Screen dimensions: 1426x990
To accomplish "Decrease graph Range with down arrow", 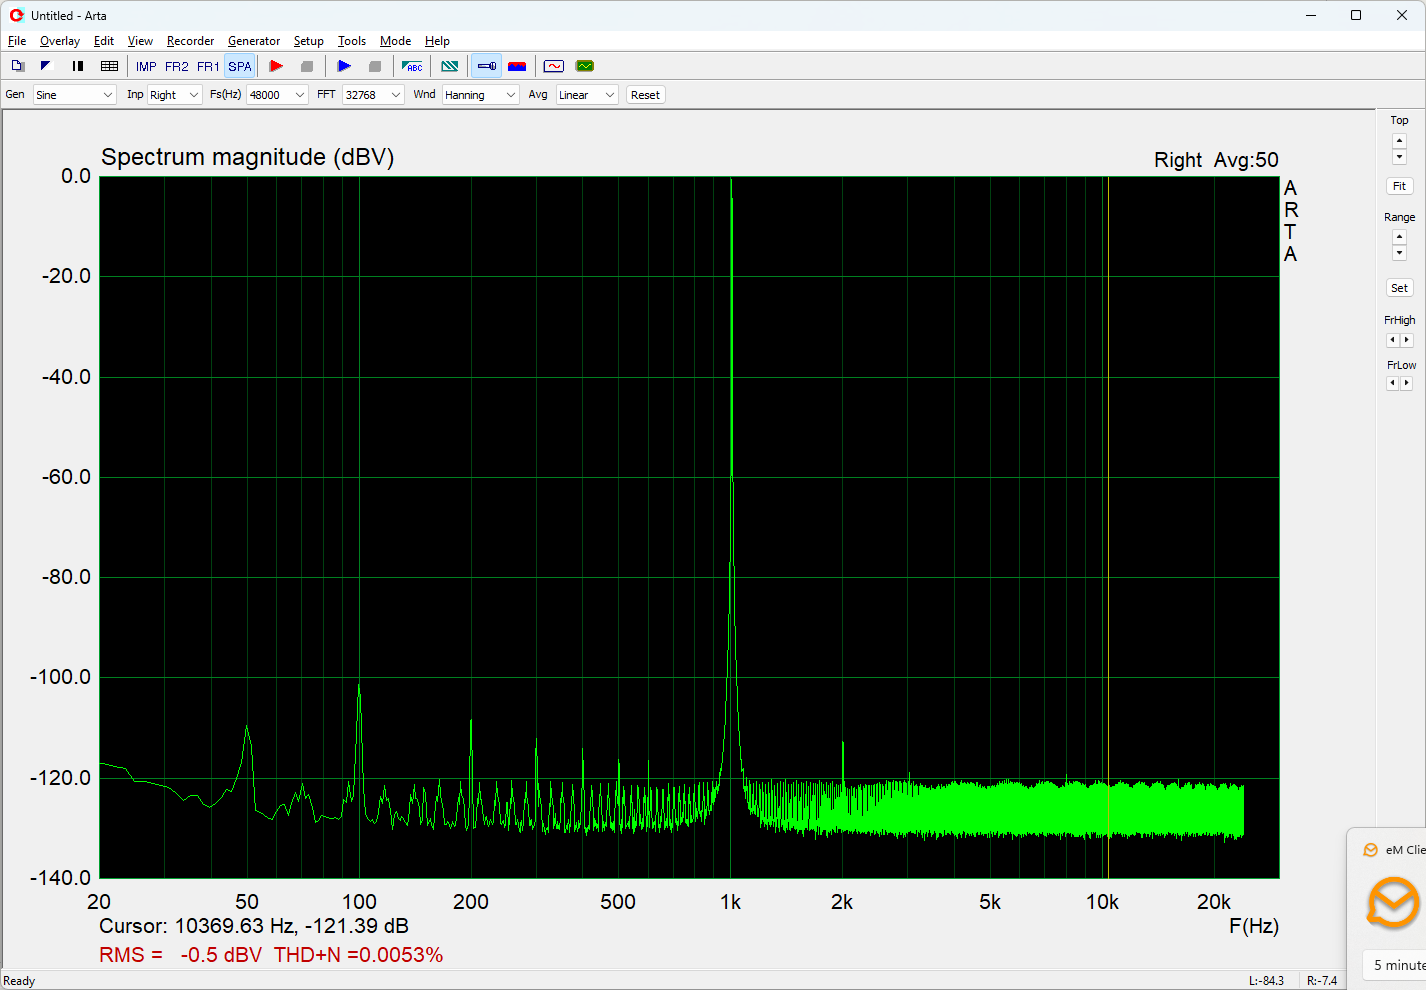I will (x=1399, y=253).
